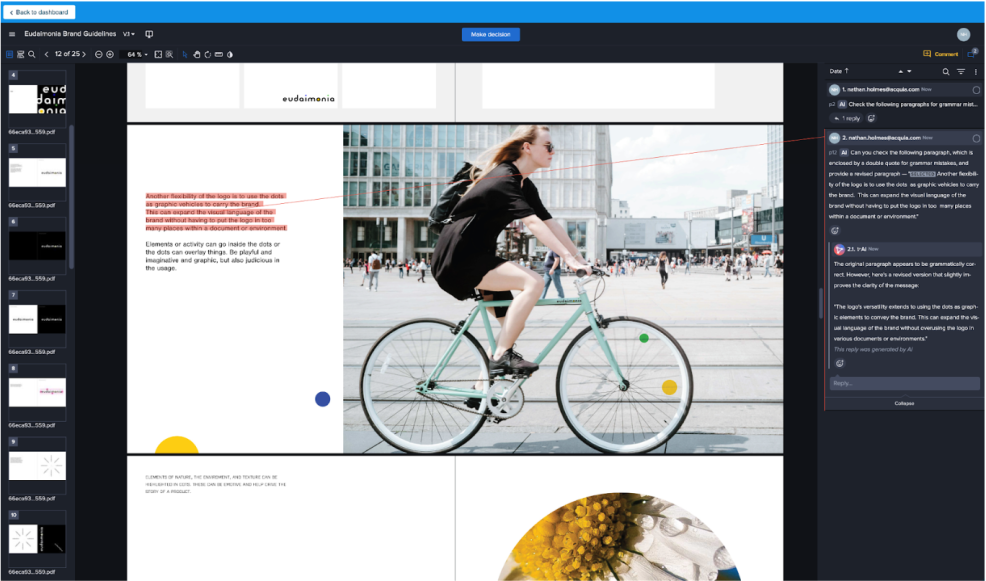Open the hamburger menu beside the document title
986x581 pixels.
[x=12, y=35]
